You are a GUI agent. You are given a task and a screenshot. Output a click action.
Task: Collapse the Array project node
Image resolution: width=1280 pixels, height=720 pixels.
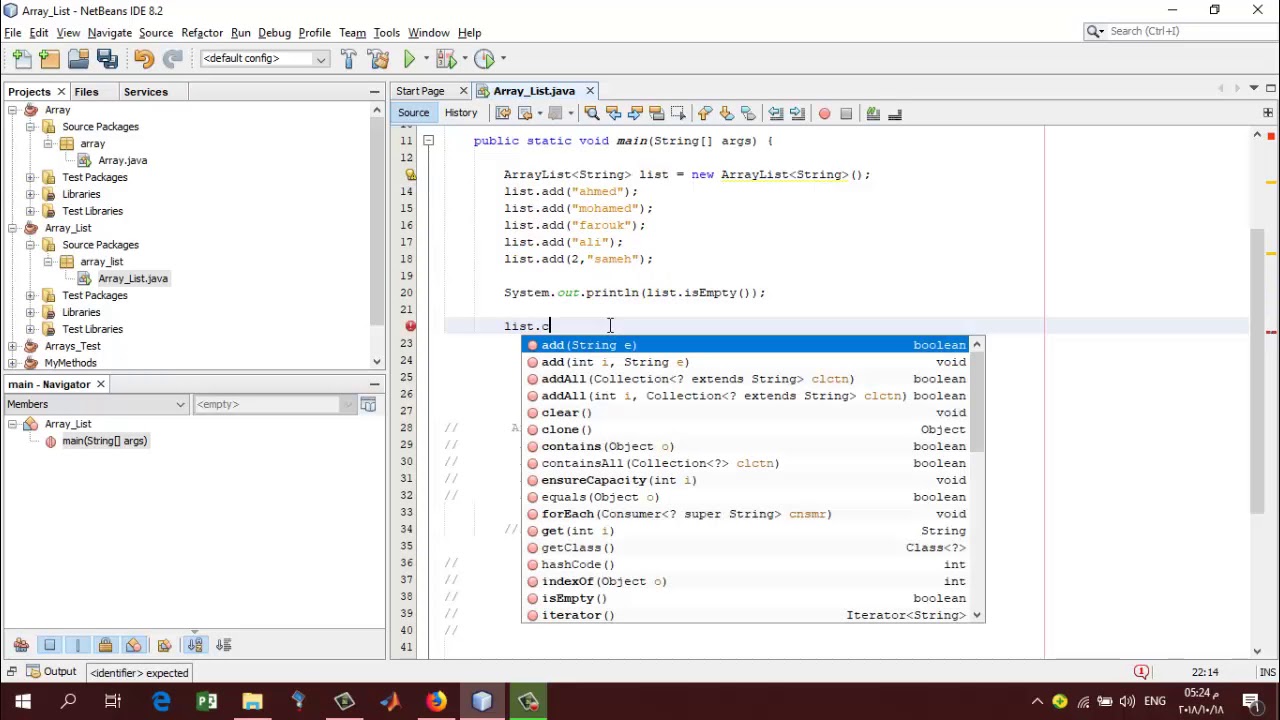click(12, 110)
